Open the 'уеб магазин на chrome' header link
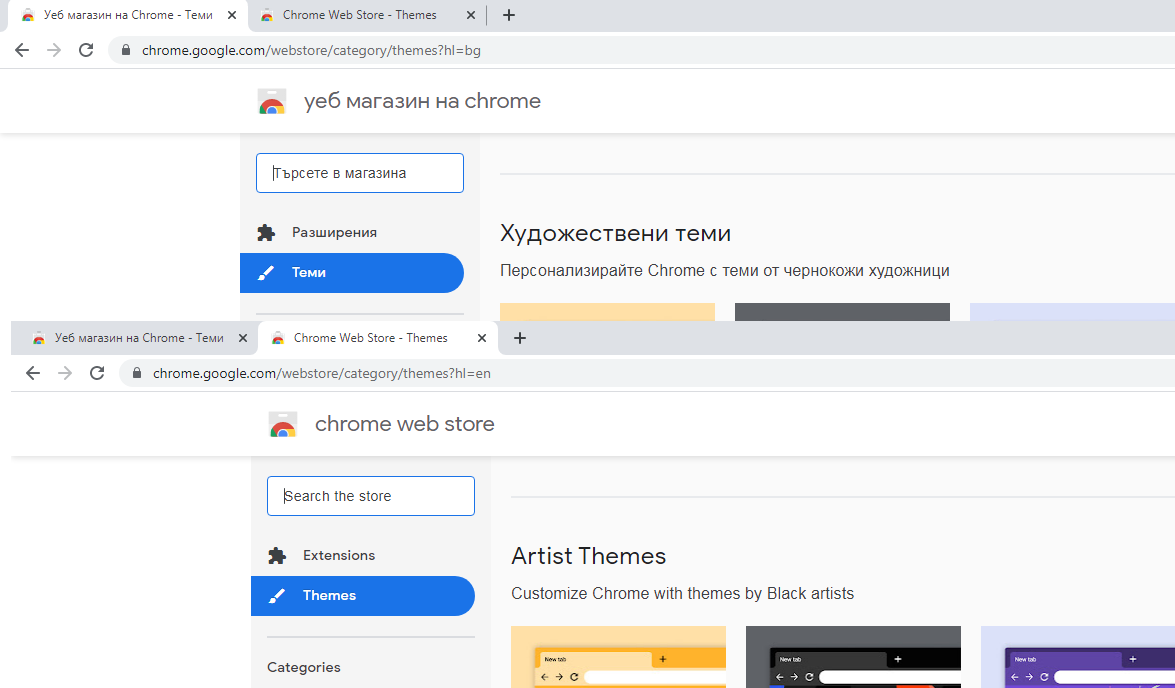The height and width of the screenshot is (688, 1175). (422, 101)
